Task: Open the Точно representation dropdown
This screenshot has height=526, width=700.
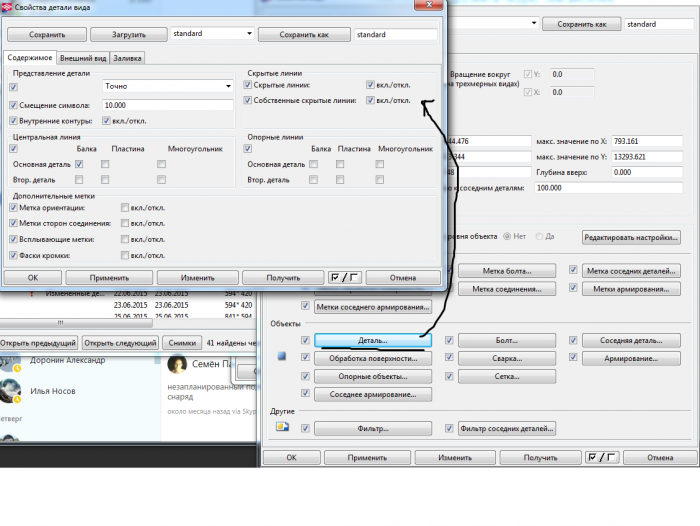Action: tap(168, 86)
